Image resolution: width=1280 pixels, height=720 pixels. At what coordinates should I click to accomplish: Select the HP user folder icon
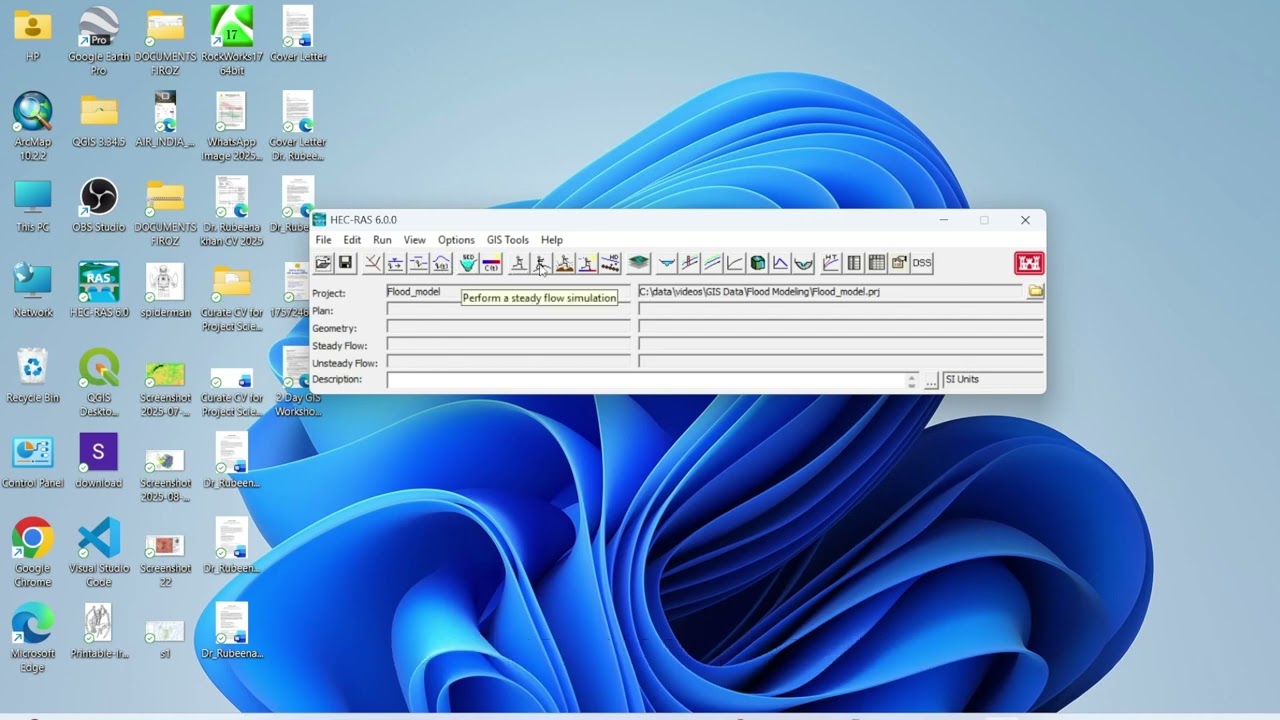33,35
